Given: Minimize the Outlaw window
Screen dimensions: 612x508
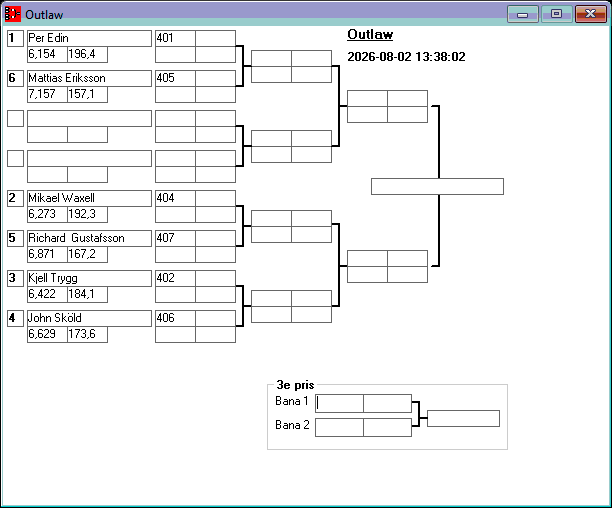Looking at the screenshot, I should coord(523,14).
